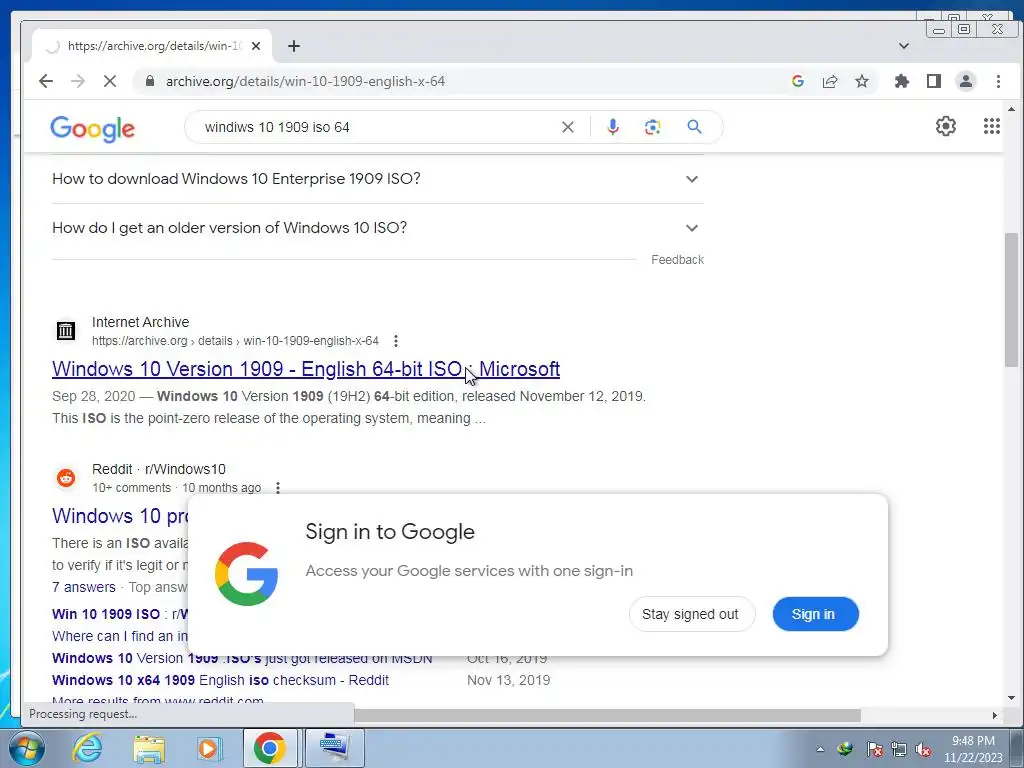Open Windows Media Player on taskbar

pos(209,748)
